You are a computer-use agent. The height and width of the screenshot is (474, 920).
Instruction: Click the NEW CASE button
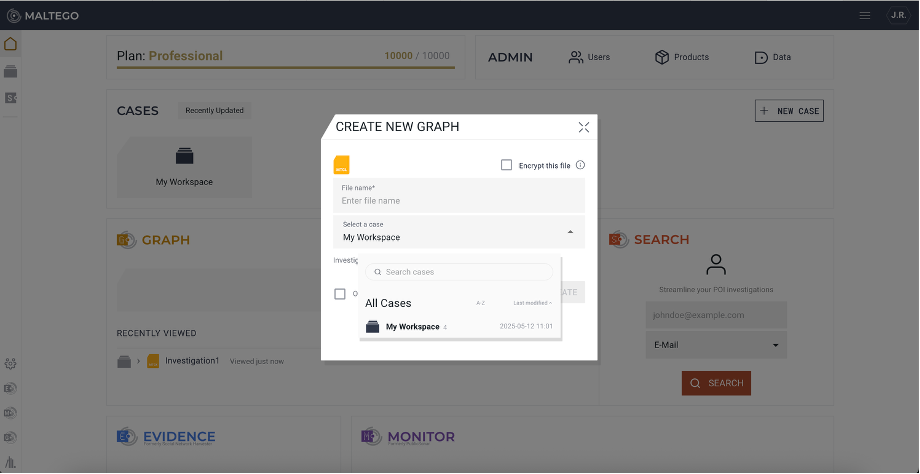point(789,111)
